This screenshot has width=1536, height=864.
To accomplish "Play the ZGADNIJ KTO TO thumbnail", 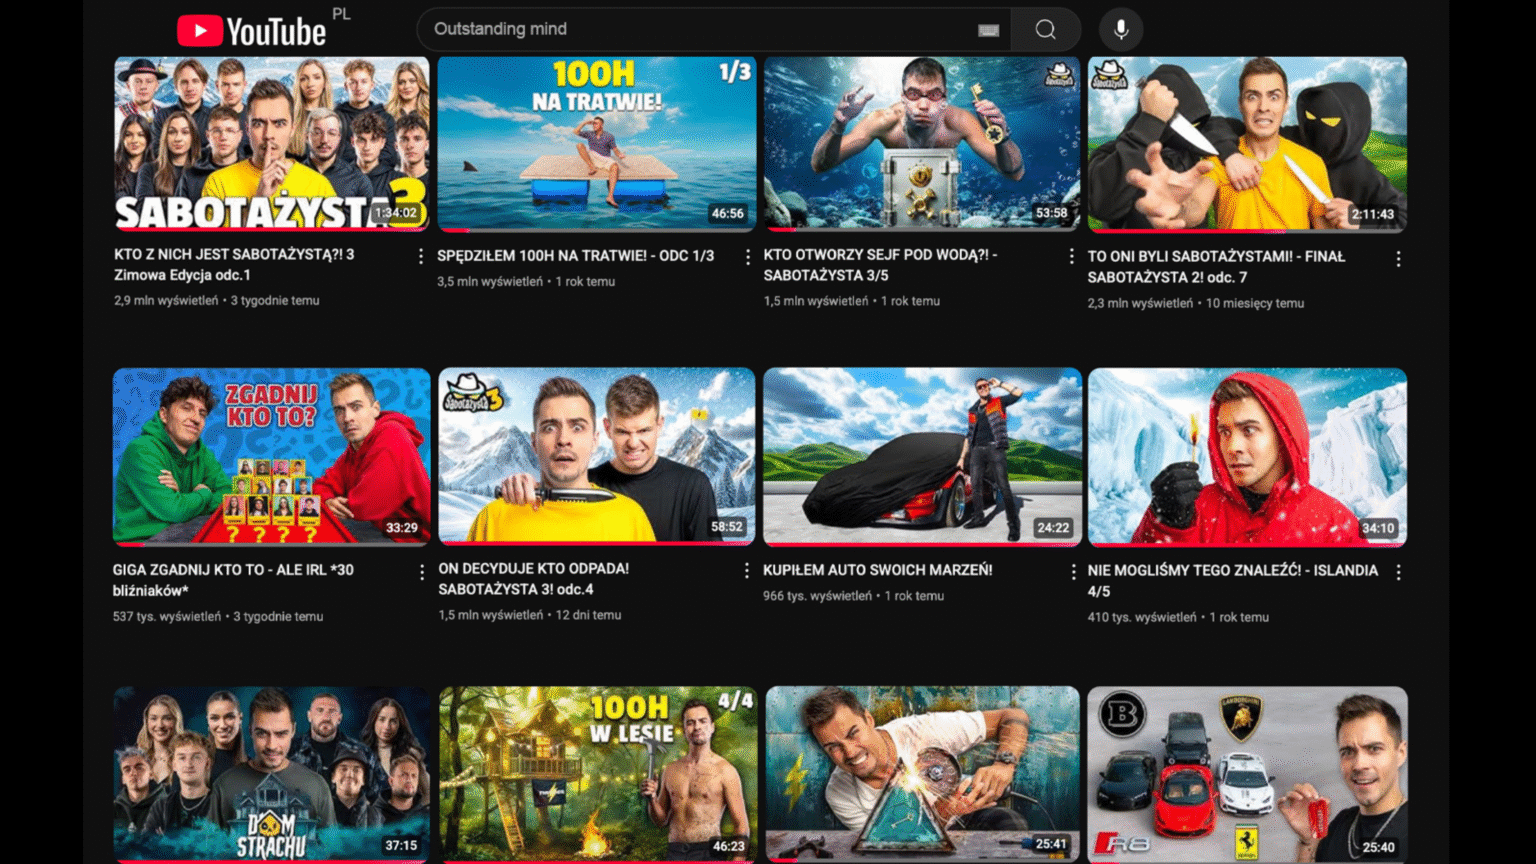I will tap(271, 456).
